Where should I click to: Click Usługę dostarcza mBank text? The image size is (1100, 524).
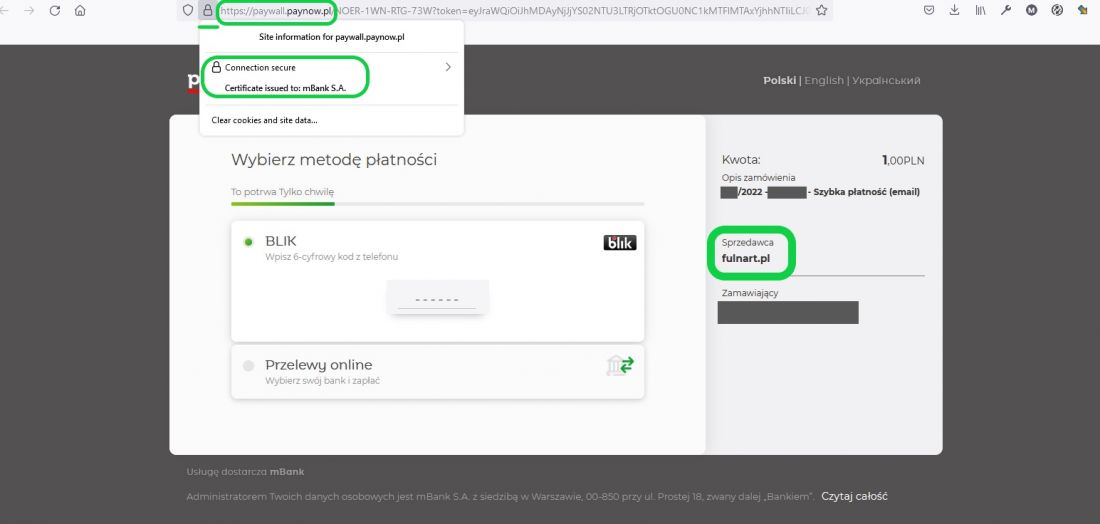click(246, 472)
